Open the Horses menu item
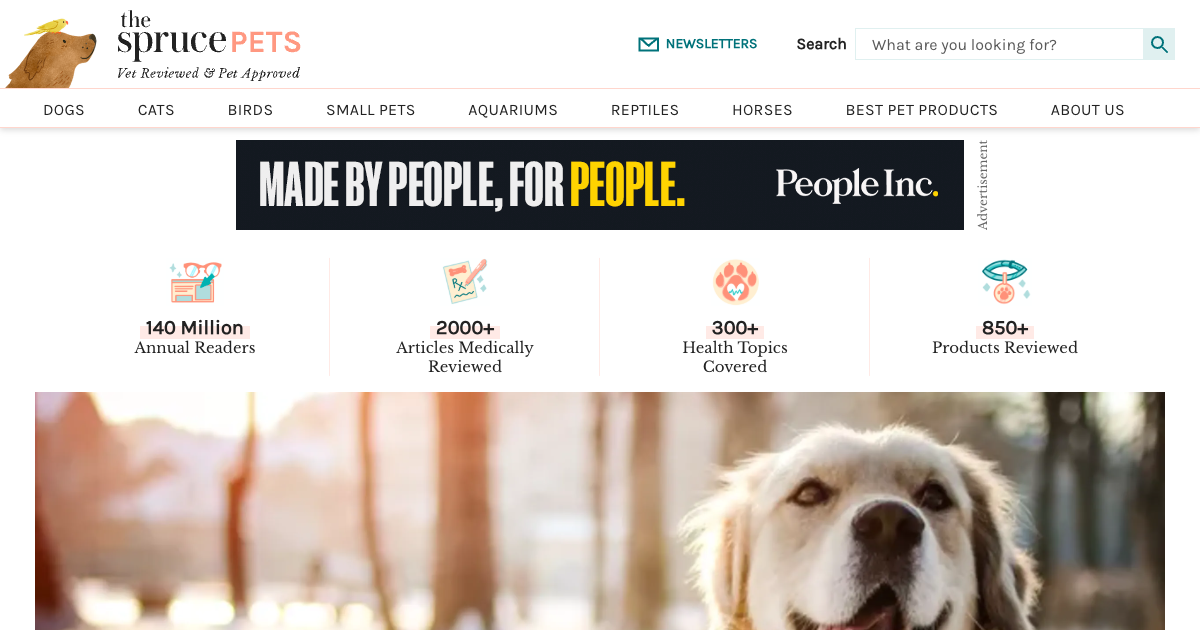This screenshot has height=630, width=1200. (x=762, y=110)
